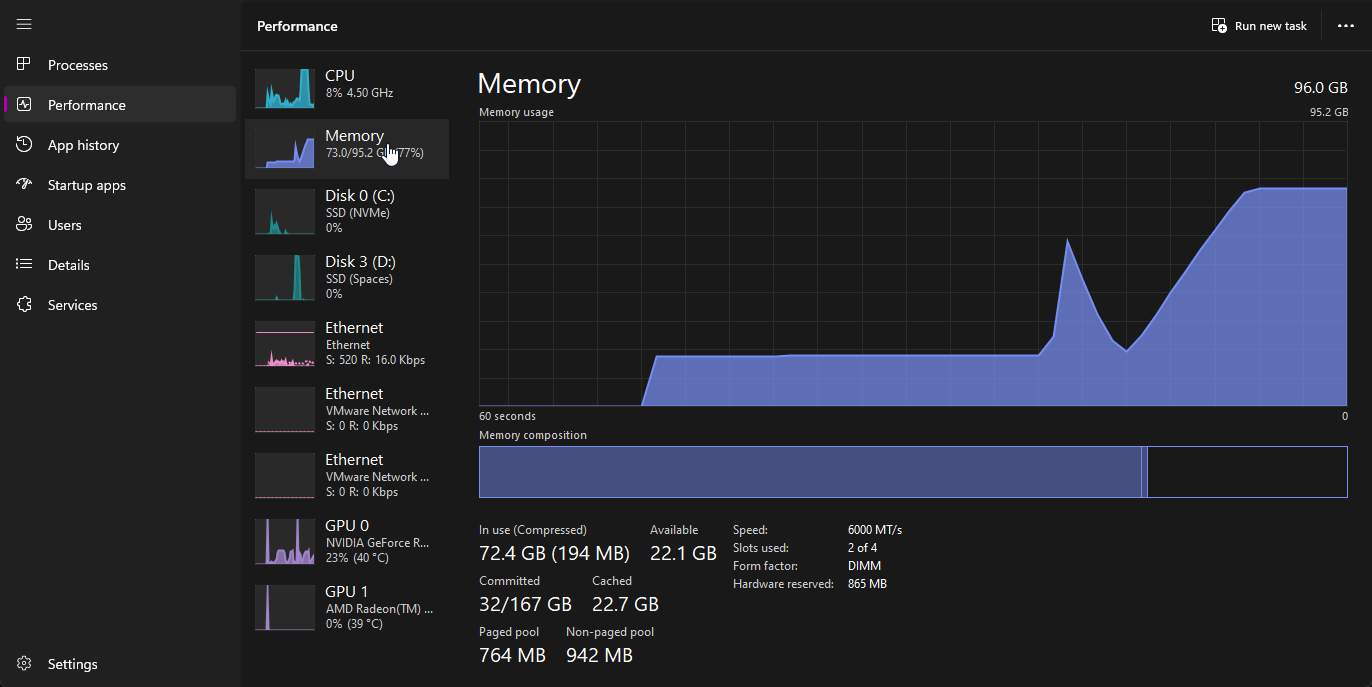Image resolution: width=1372 pixels, height=687 pixels.
Task: Select the Disk 3 (D:) mini graph
Action: [x=285, y=277]
